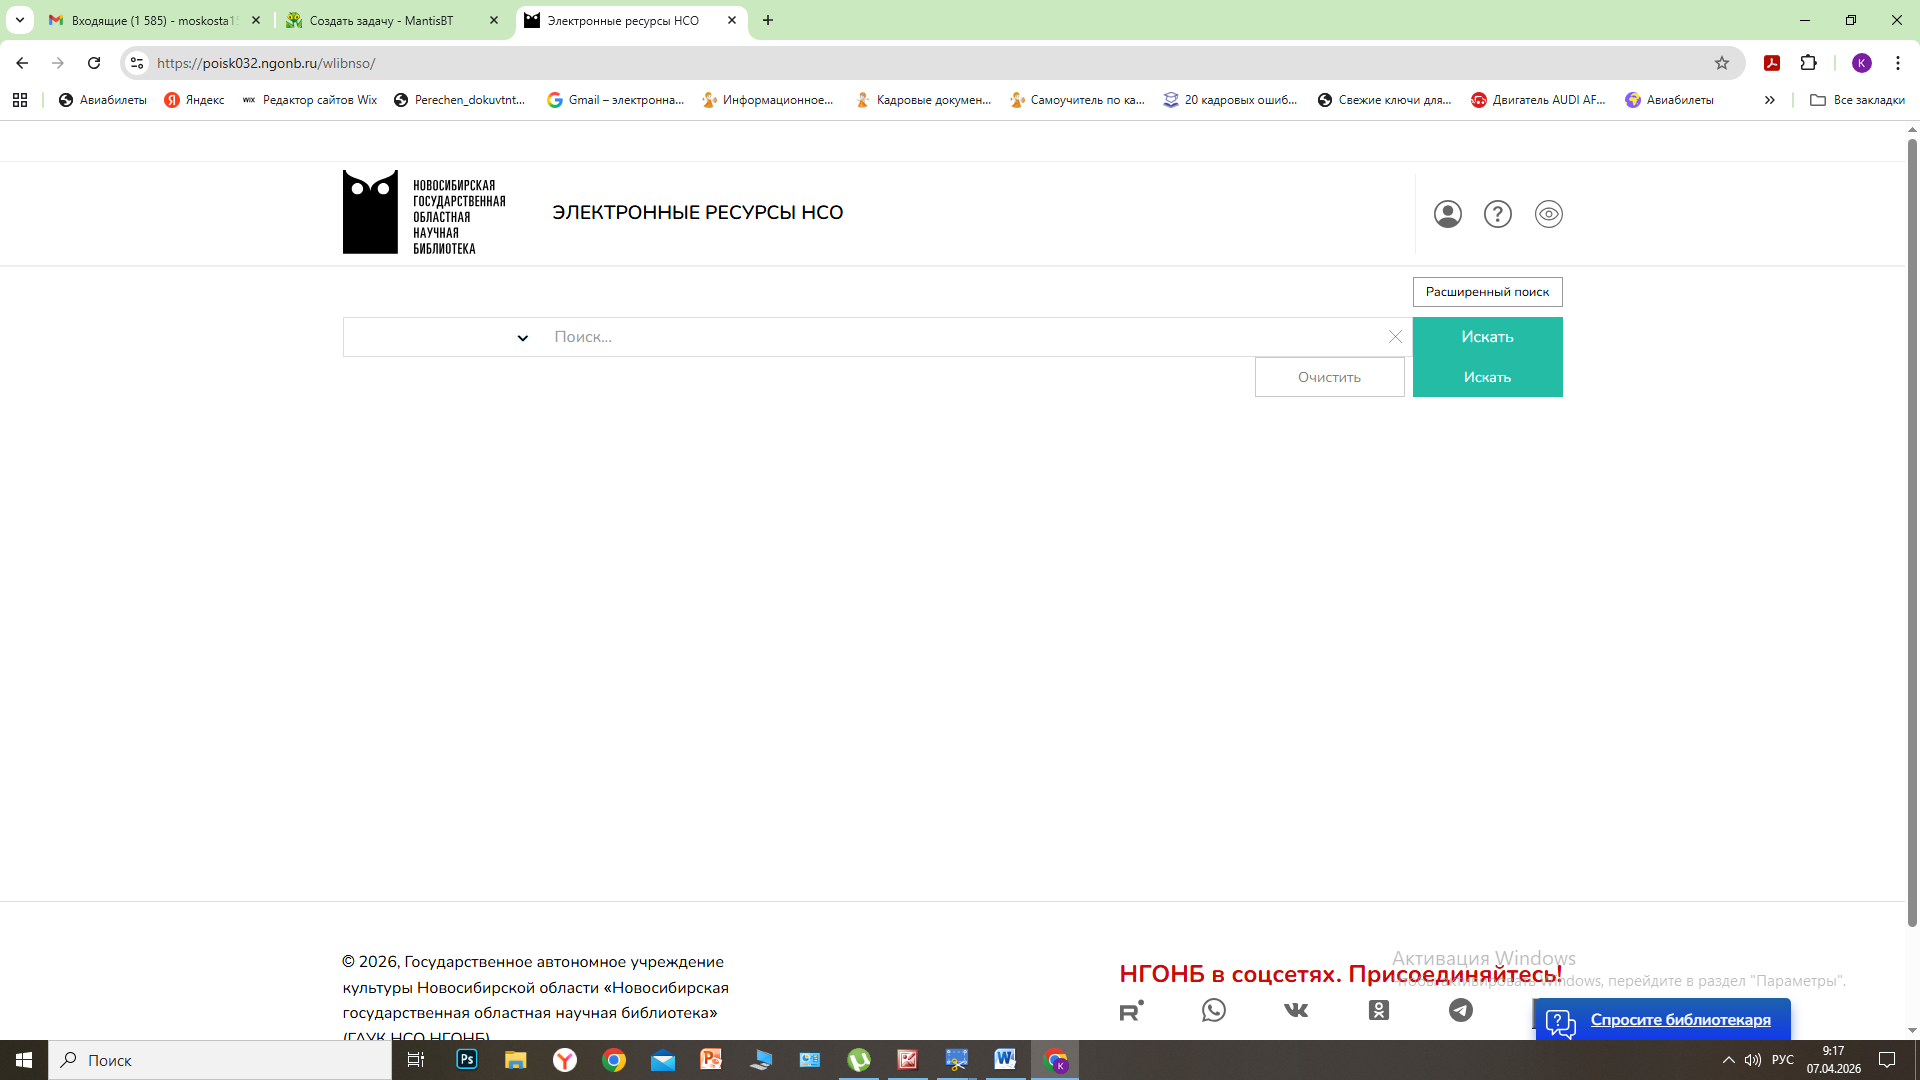Open the WhatsApp social icon
Screen dimensions: 1920x1080
tap(1213, 1010)
